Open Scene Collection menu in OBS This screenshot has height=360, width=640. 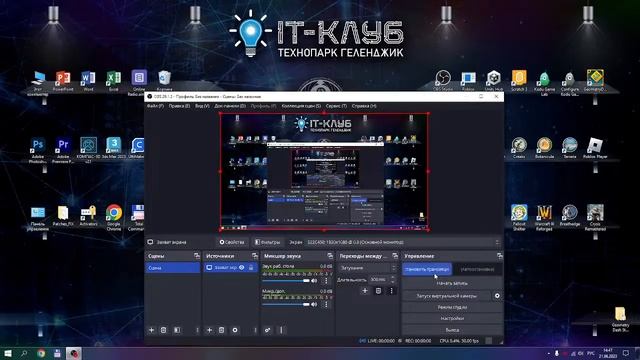coord(301,106)
